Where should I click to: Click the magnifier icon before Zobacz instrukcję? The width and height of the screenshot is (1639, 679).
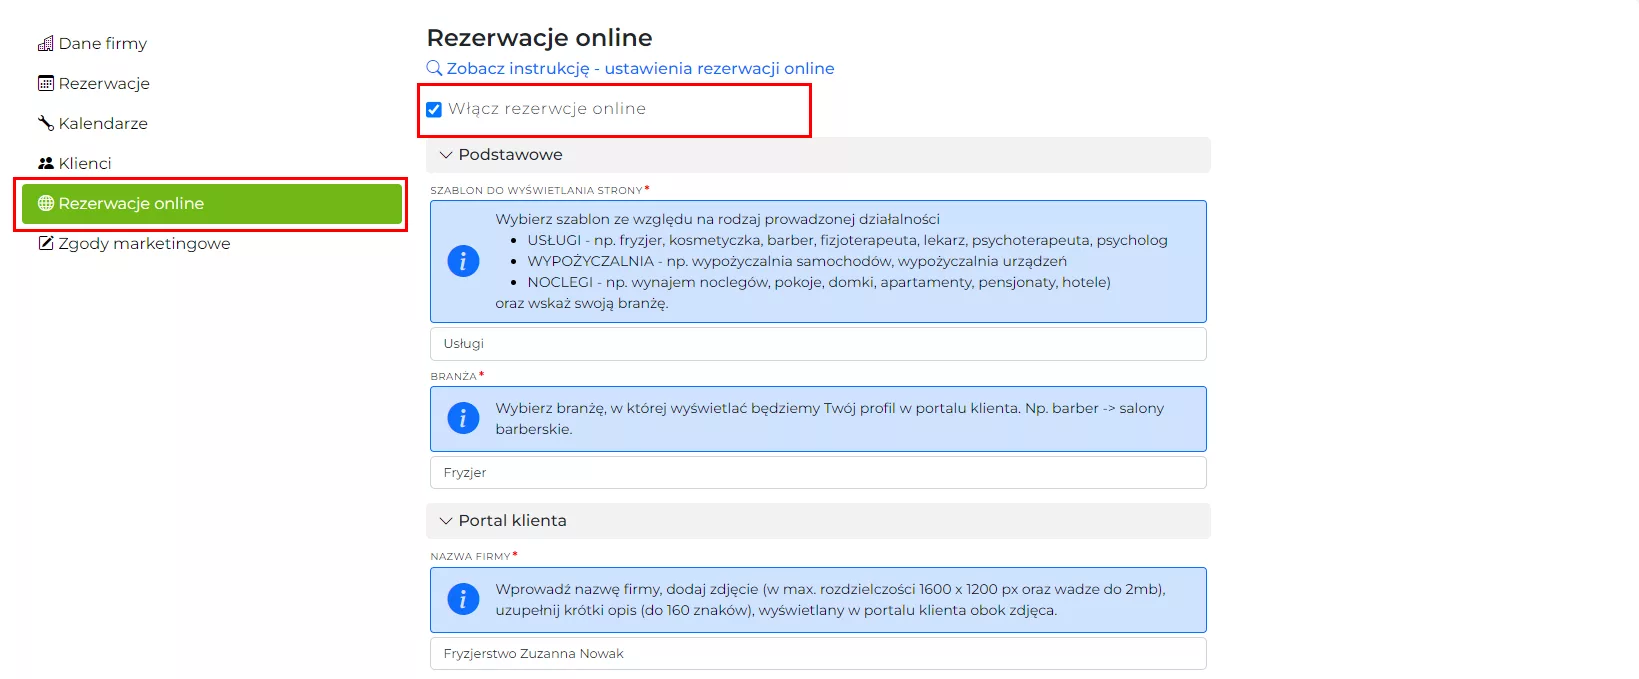[434, 69]
